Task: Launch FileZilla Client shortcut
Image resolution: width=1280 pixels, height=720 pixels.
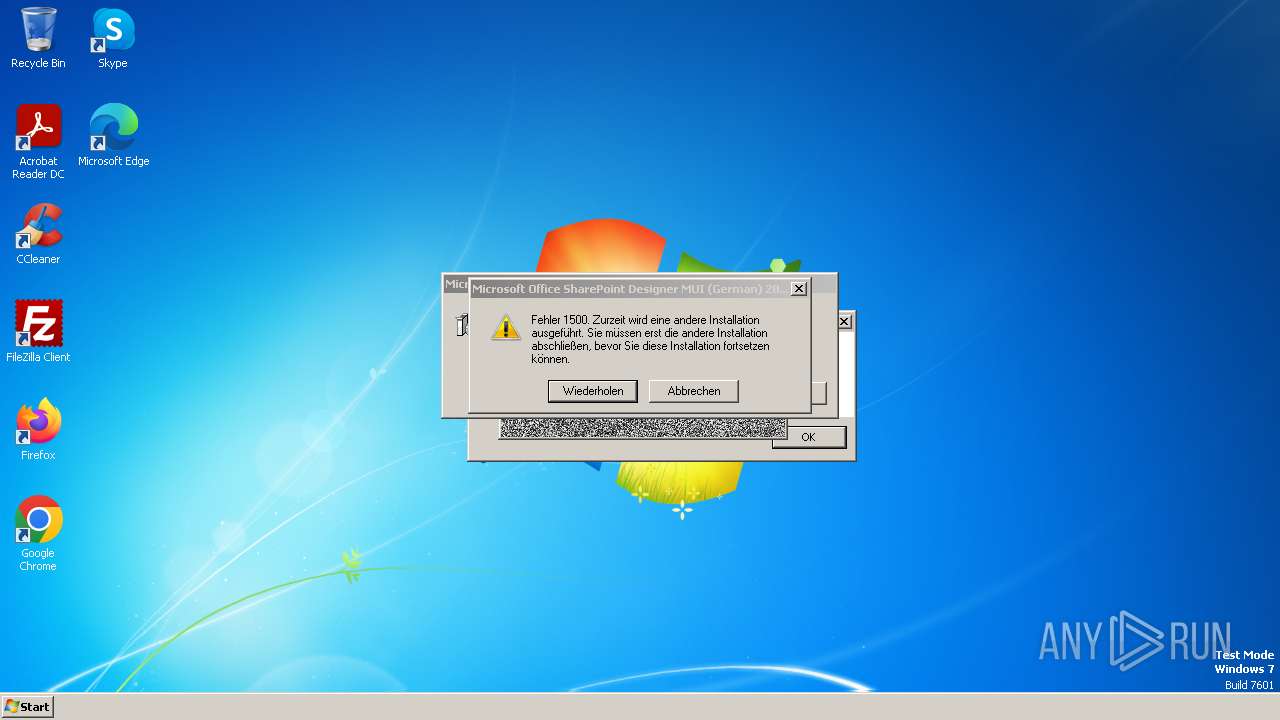Action: click(x=38, y=331)
